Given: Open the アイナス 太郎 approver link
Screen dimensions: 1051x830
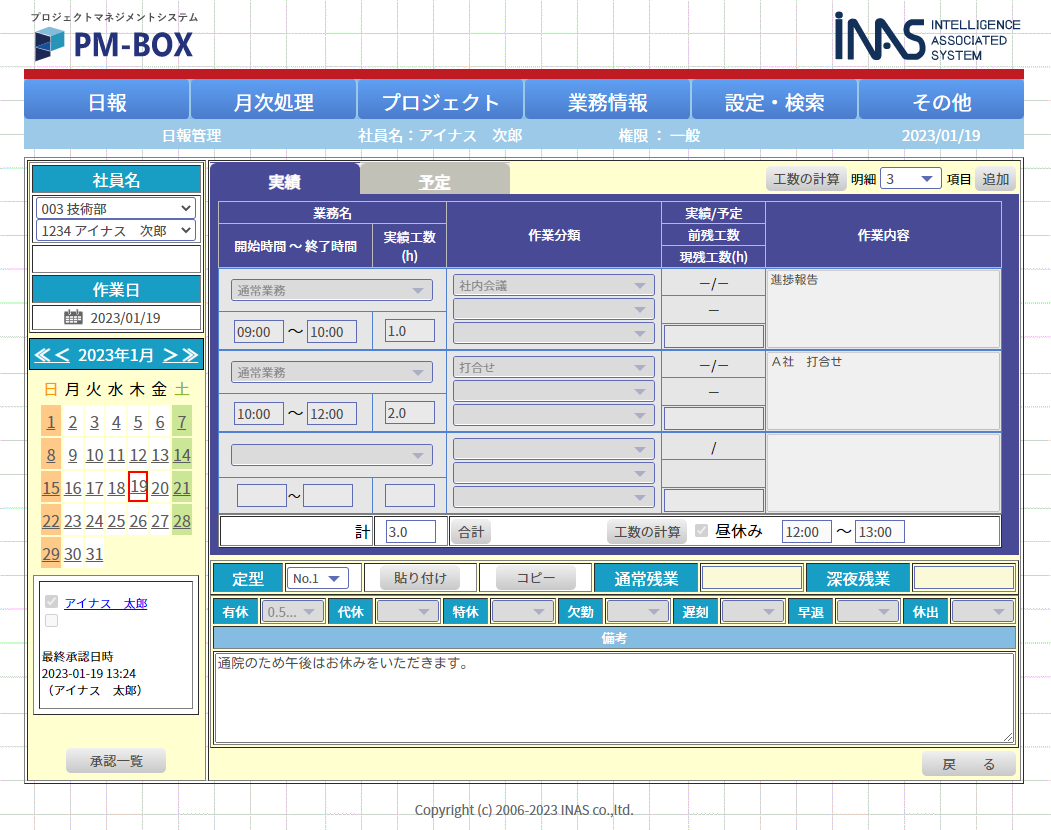Looking at the screenshot, I should click(105, 603).
